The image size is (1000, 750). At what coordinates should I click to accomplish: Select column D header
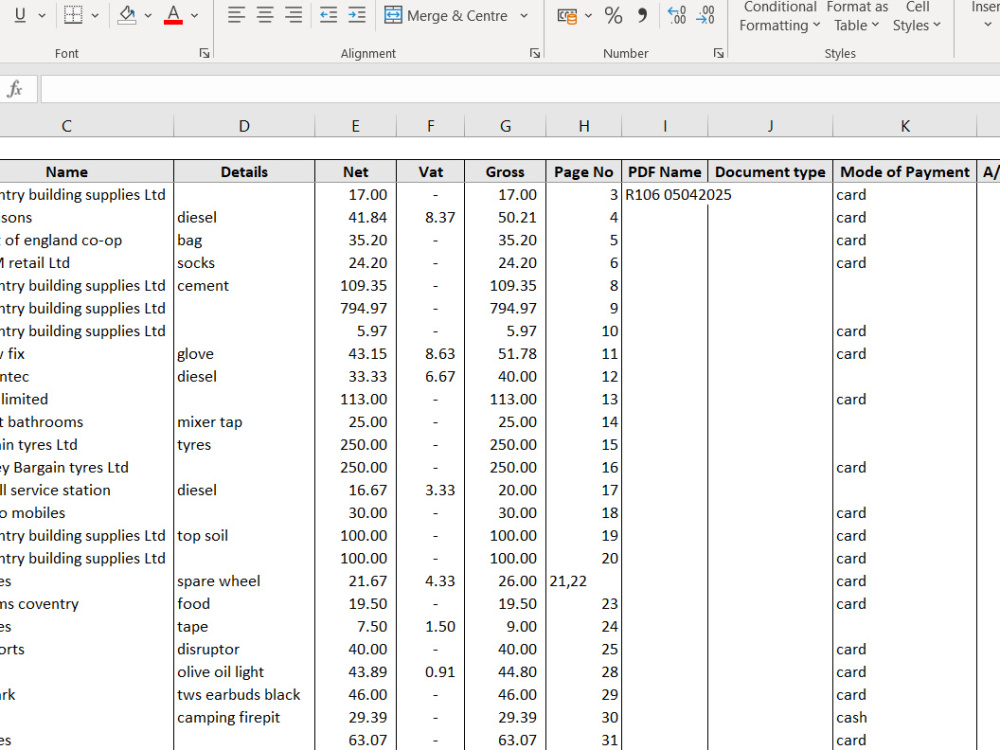tap(244, 126)
